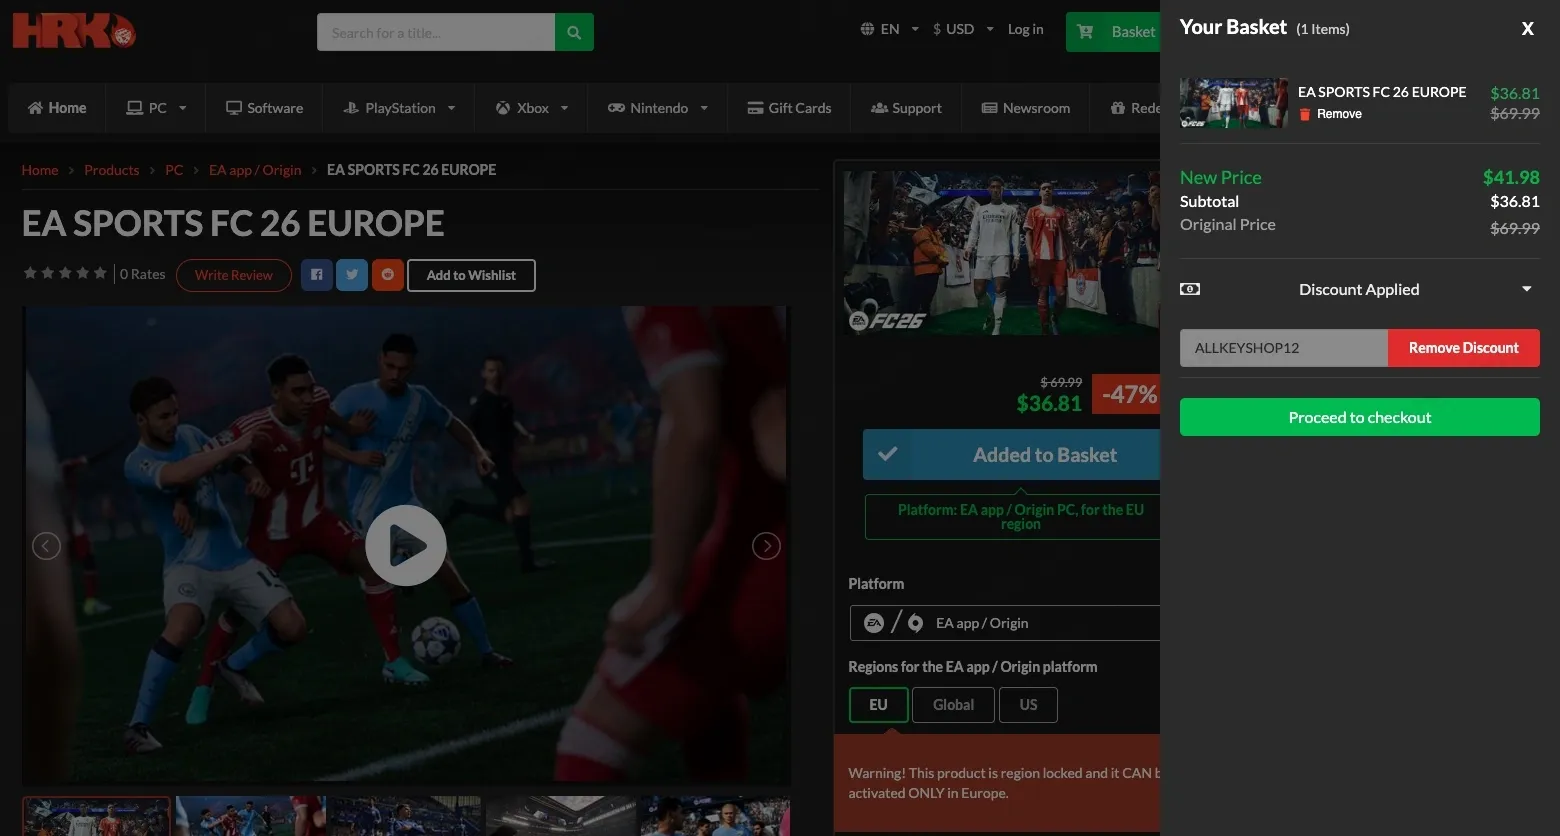Open the Newsroom navigation item
The height and width of the screenshot is (836, 1560).
(1026, 108)
